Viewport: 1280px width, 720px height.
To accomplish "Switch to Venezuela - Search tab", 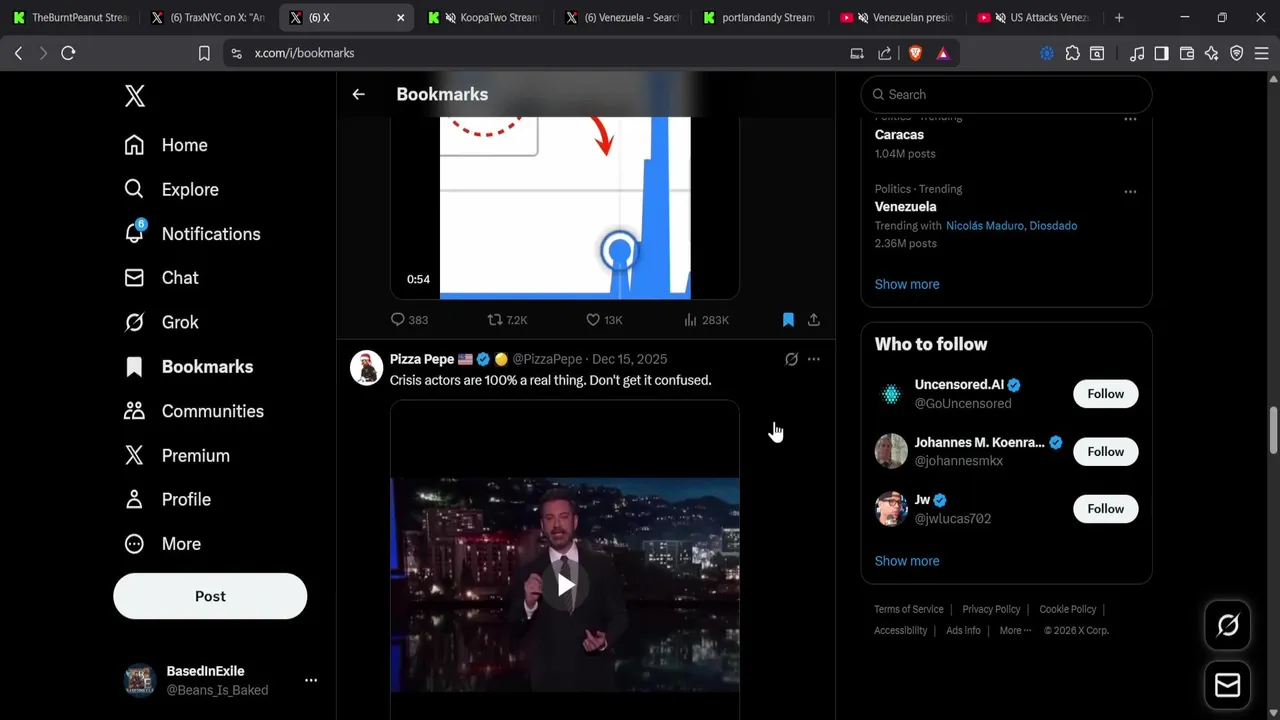I will tap(621, 18).
